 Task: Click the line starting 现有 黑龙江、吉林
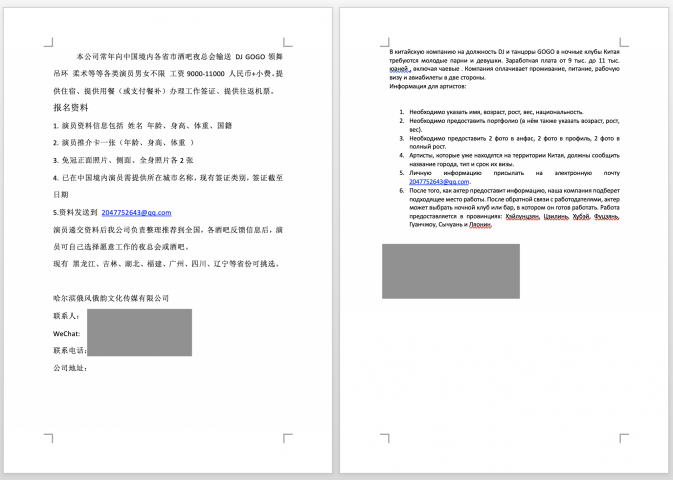(x=167, y=264)
